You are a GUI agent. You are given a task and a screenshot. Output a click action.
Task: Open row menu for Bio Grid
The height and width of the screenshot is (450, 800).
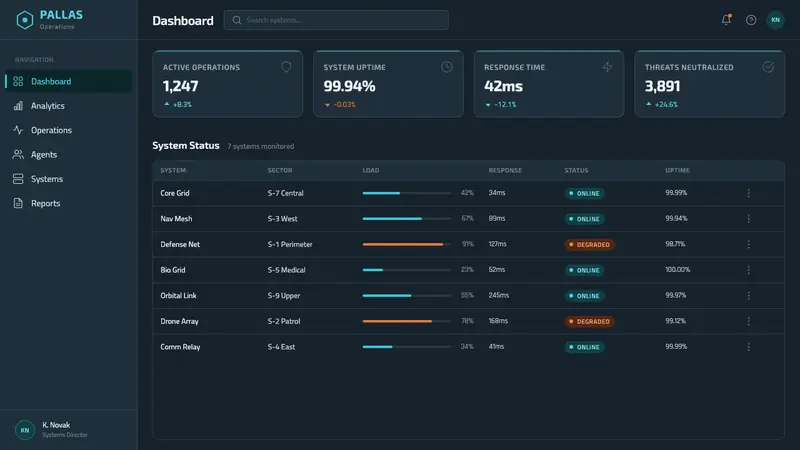[748, 270]
